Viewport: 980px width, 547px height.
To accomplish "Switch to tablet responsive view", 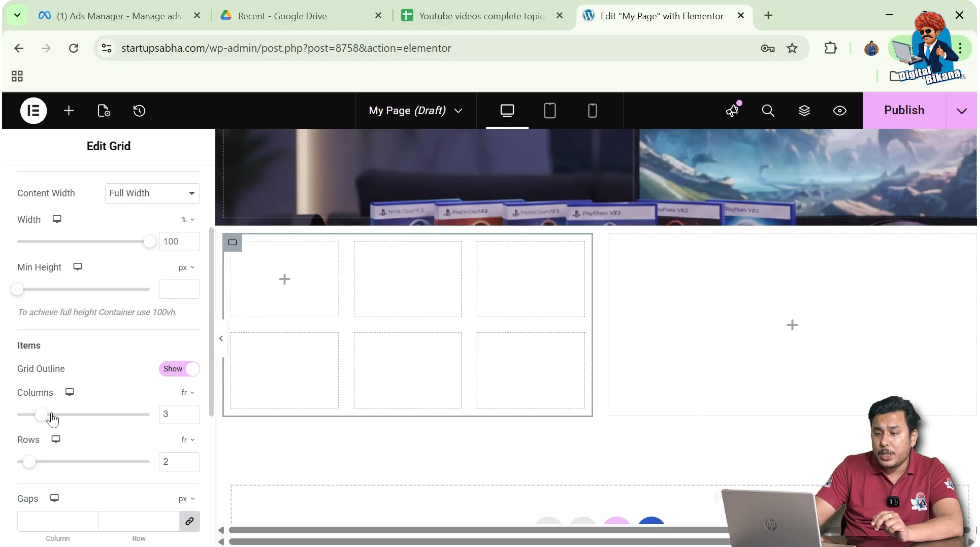I will (550, 111).
